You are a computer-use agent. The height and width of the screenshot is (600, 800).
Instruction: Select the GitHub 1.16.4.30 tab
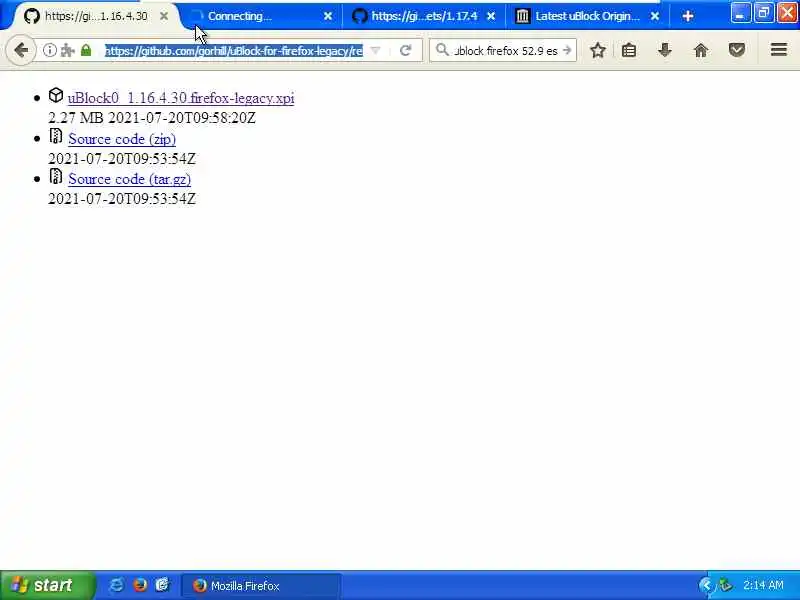(97, 16)
